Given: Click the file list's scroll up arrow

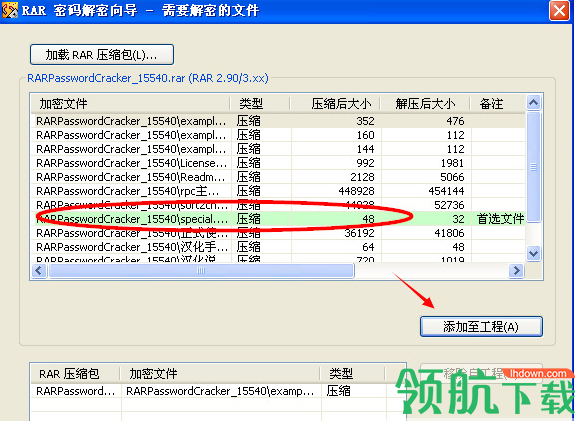Looking at the screenshot, I should (533, 103).
